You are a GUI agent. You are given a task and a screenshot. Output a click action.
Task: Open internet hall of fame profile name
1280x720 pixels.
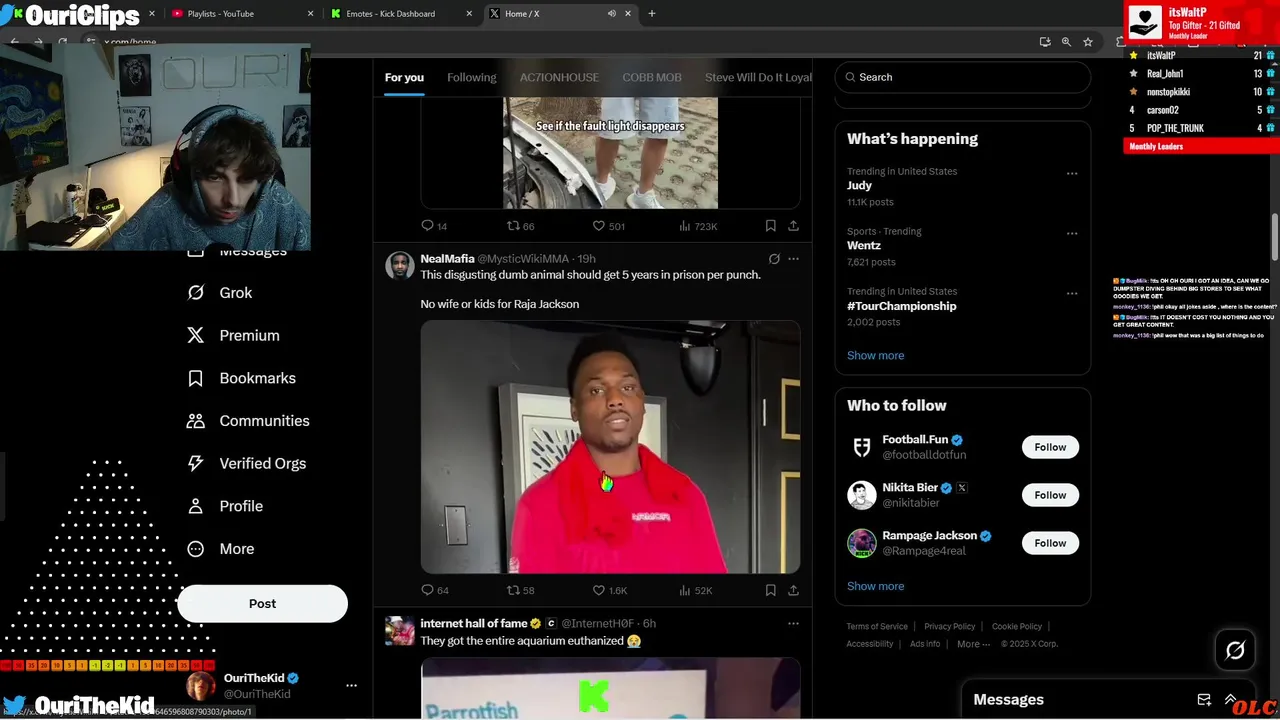(473, 624)
